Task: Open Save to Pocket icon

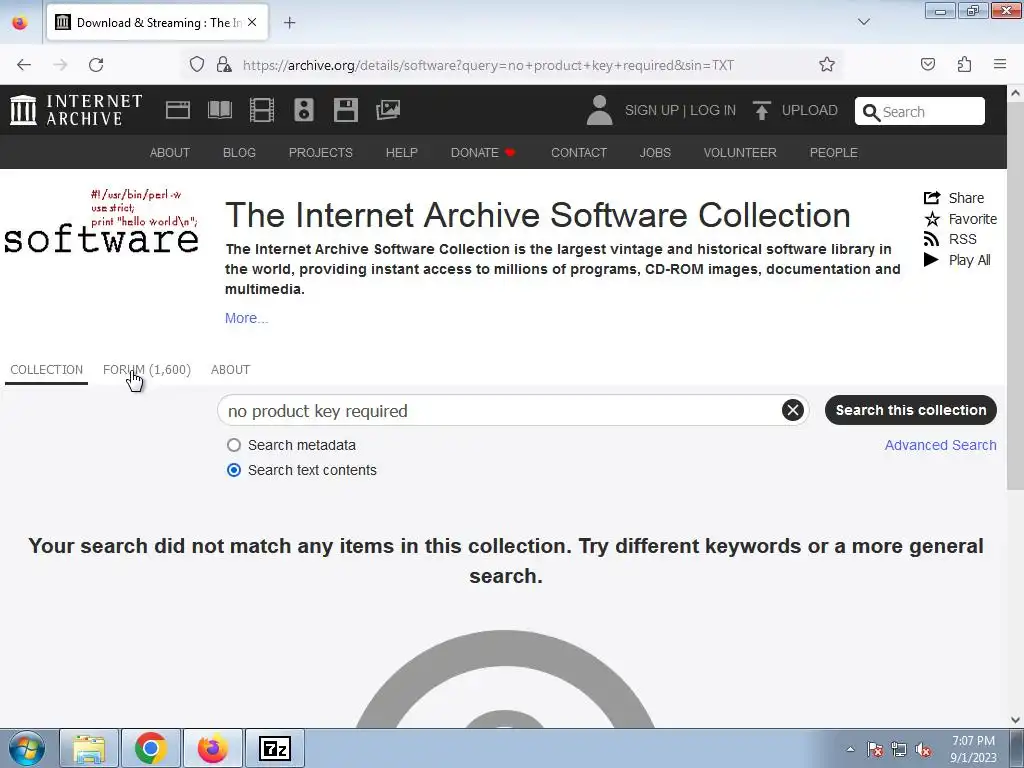Action: pyautogui.click(x=928, y=64)
